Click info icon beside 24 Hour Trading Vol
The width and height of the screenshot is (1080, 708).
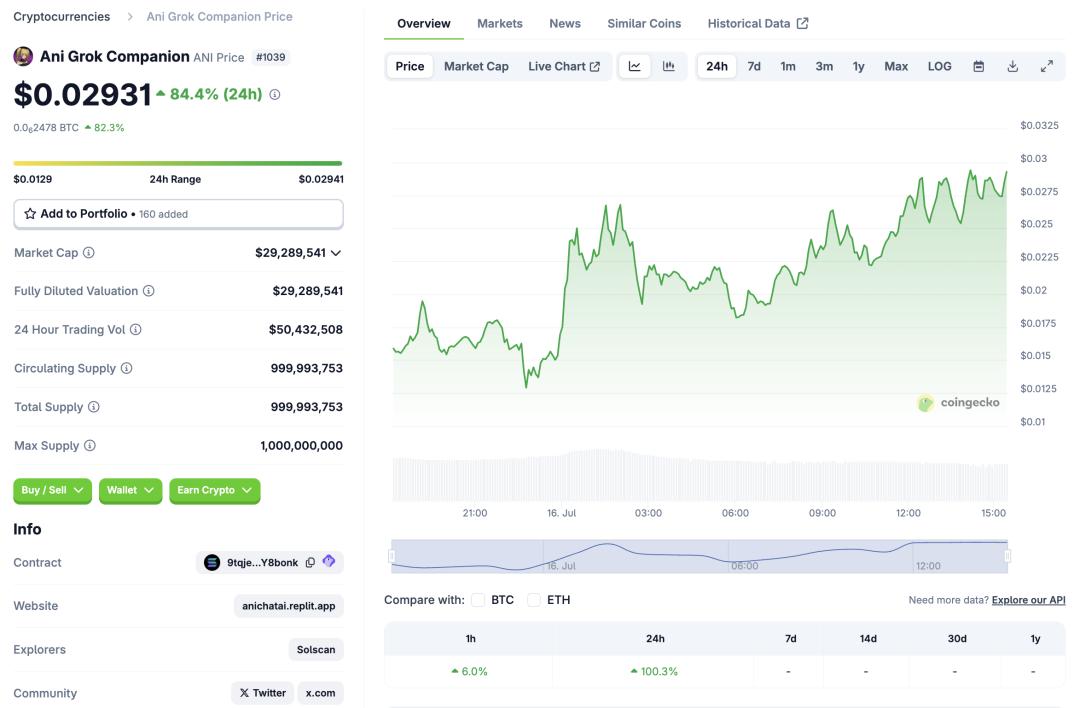pyautogui.click(x=136, y=330)
